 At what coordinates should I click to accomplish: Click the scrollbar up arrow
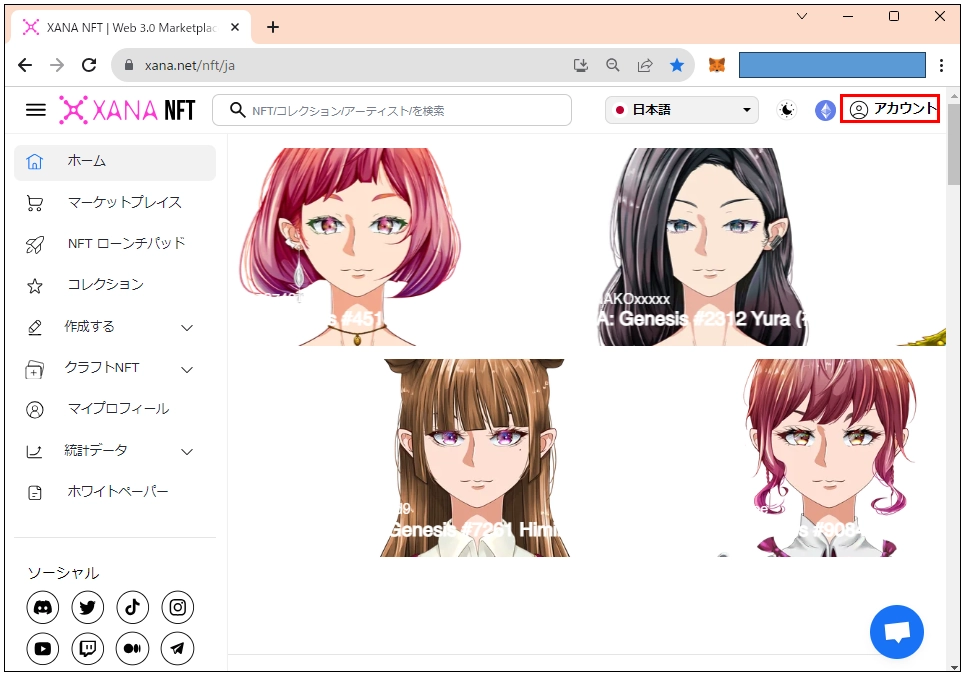click(954, 96)
